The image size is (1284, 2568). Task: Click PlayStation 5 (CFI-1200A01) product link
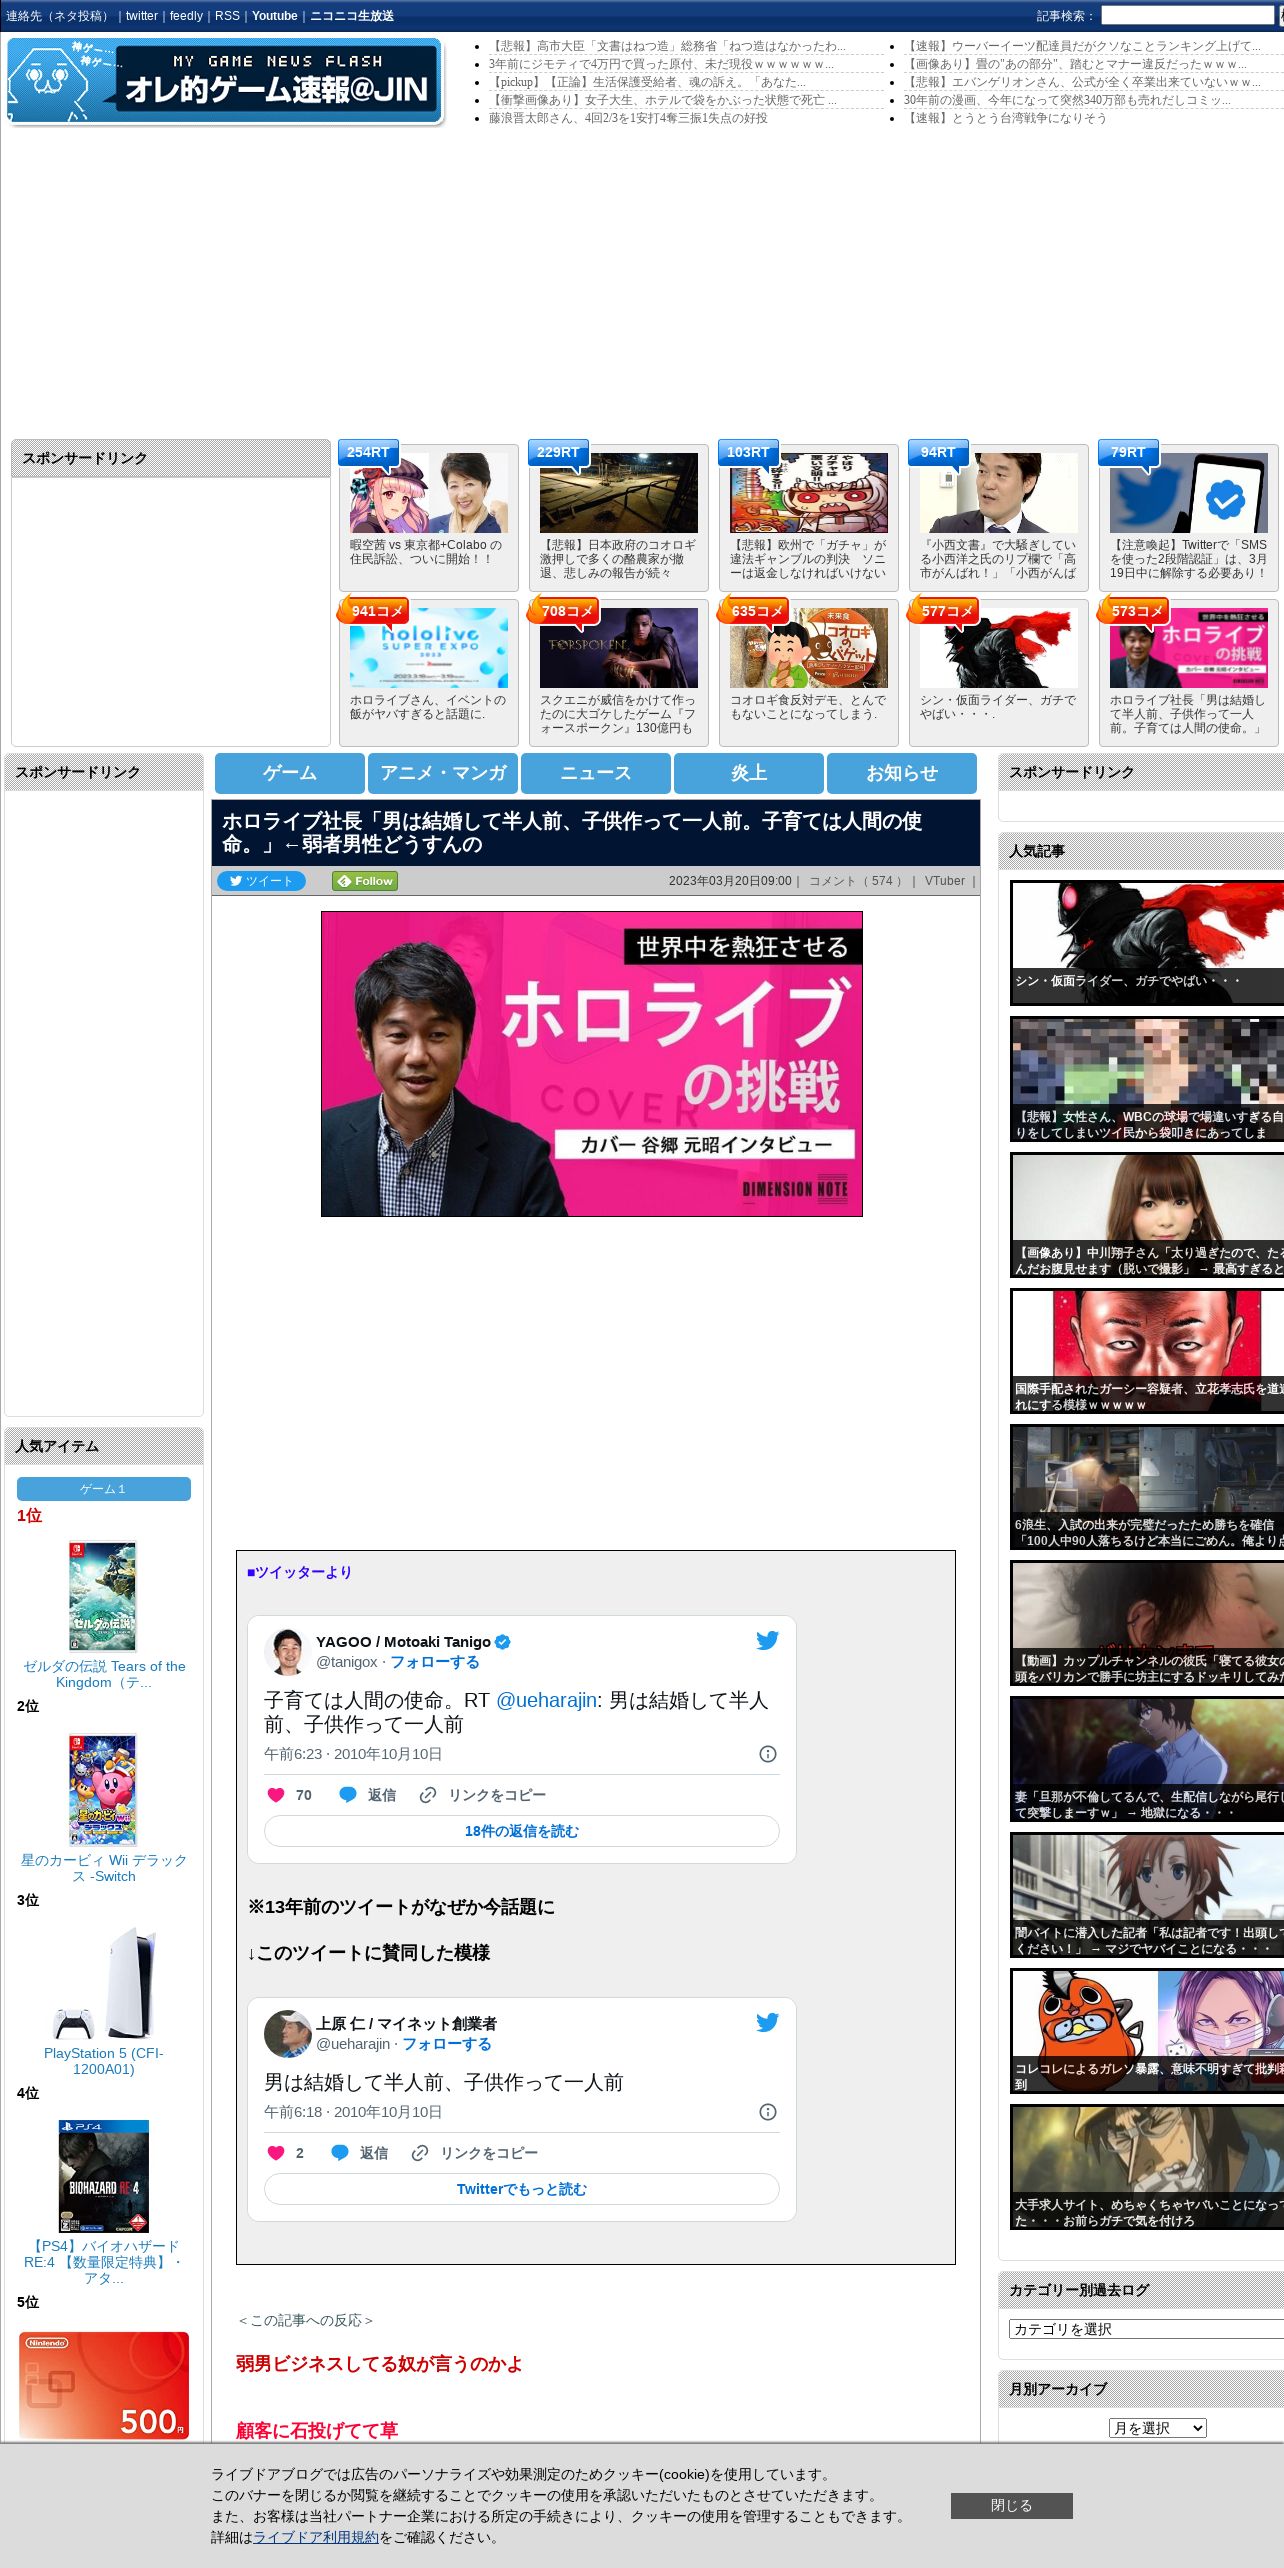click(104, 2061)
